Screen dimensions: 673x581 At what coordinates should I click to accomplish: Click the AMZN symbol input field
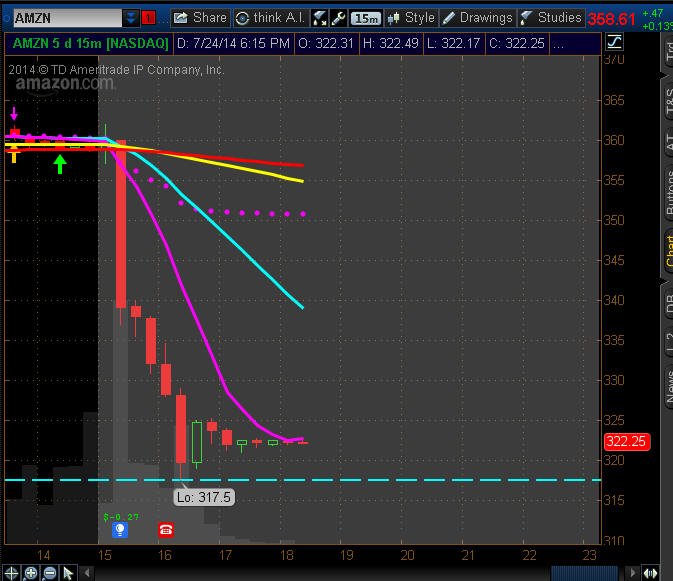67,18
